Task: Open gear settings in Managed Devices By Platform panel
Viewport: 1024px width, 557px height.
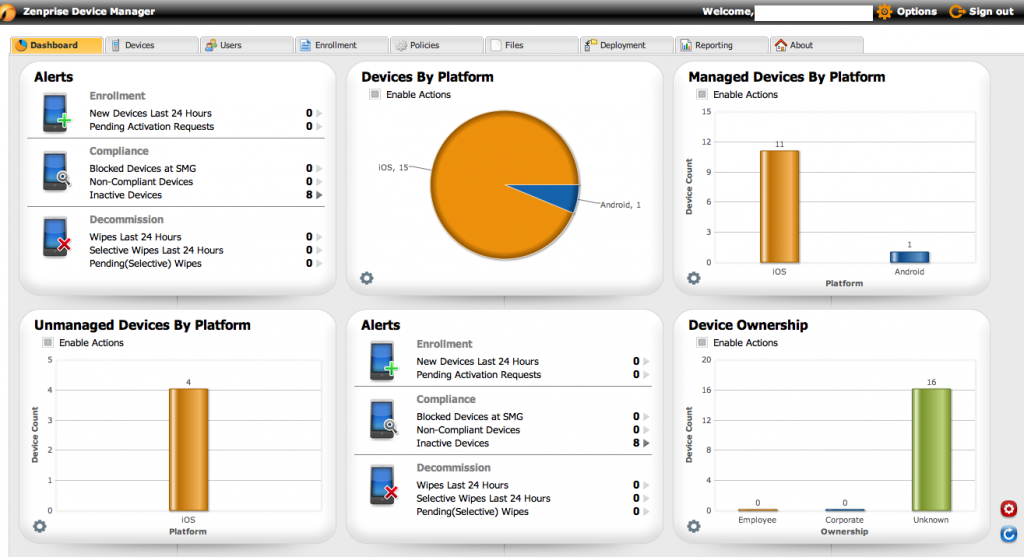Action: click(693, 278)
